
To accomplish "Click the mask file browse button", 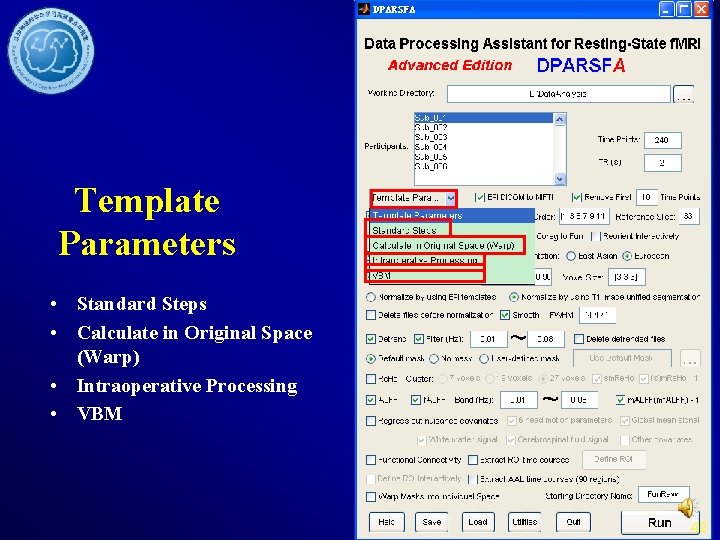I will click(690, 359).
